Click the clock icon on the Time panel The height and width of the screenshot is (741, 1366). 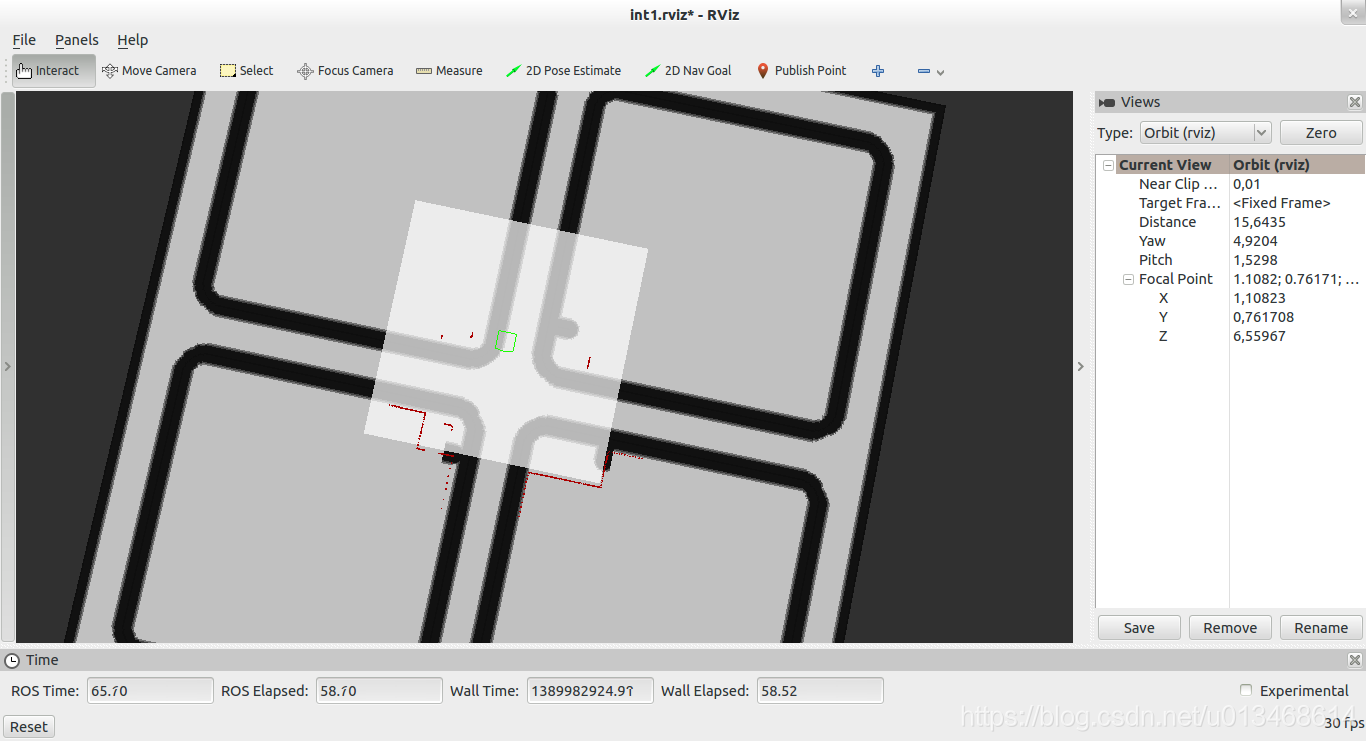pos(10,660)
